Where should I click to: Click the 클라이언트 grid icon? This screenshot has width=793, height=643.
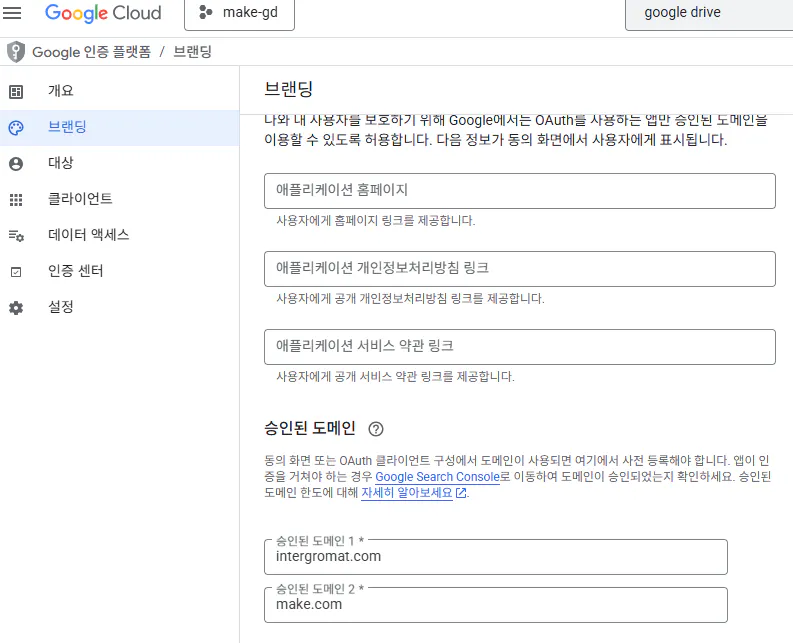pos(16,200)
